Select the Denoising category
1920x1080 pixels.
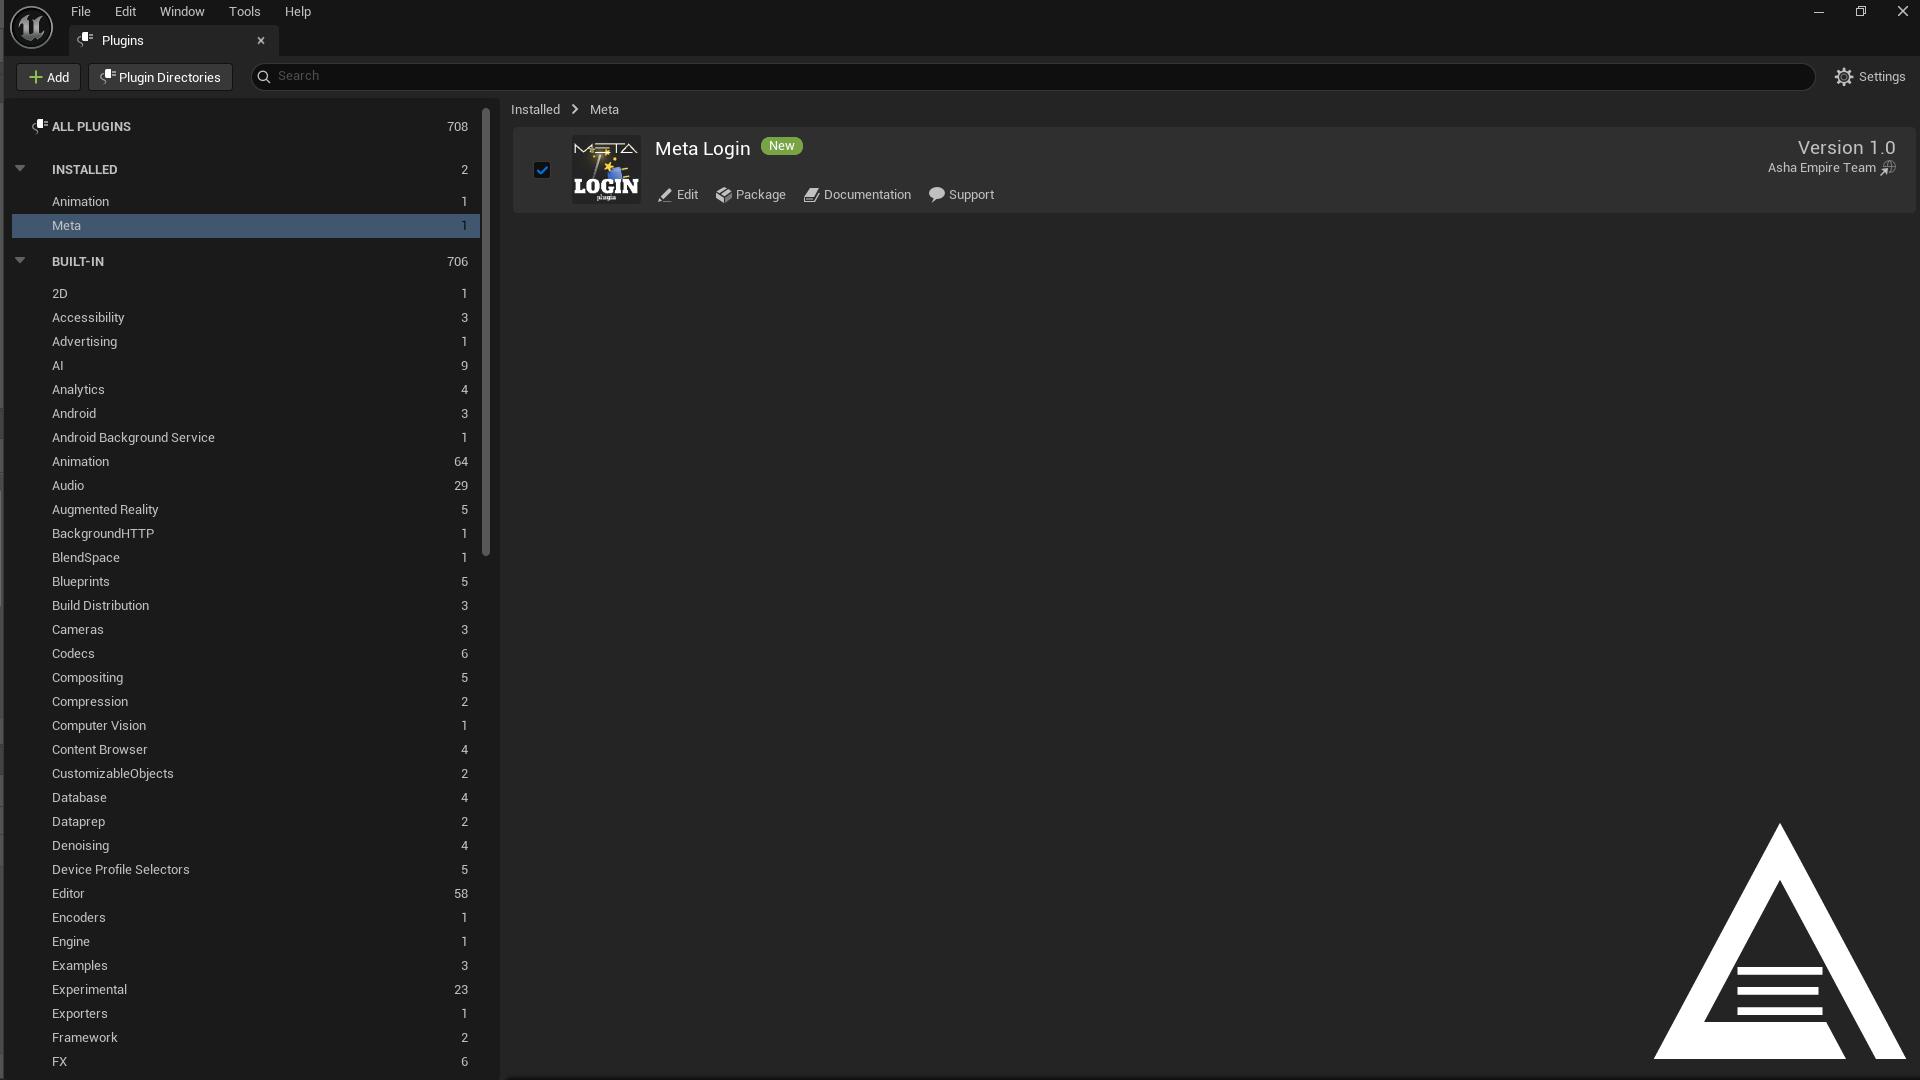coord(246,846)
